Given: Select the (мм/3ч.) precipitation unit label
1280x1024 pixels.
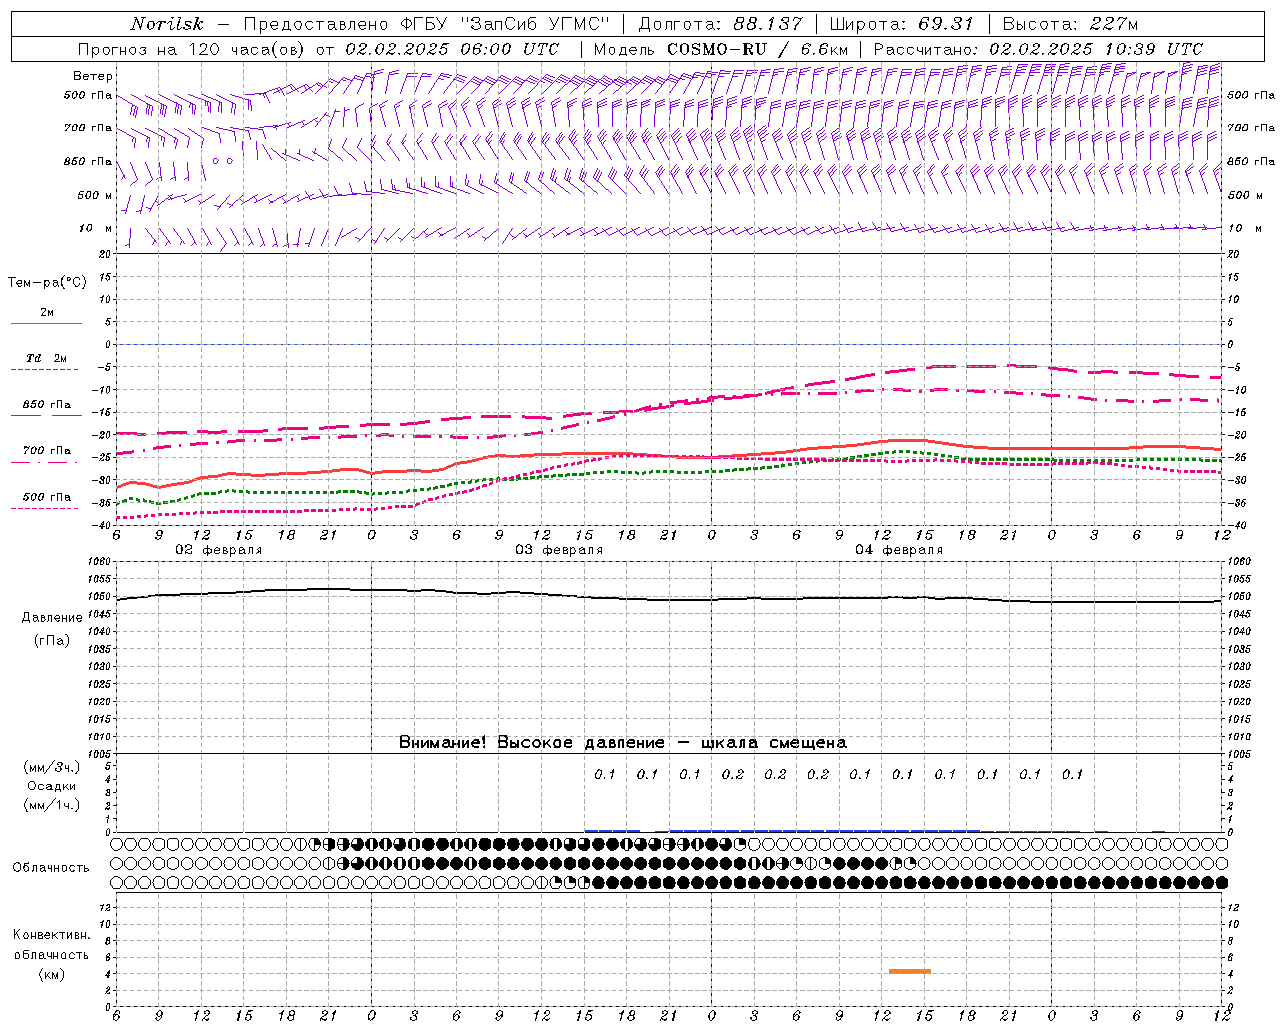Looking at the screenshot, I should coord(51,767).
